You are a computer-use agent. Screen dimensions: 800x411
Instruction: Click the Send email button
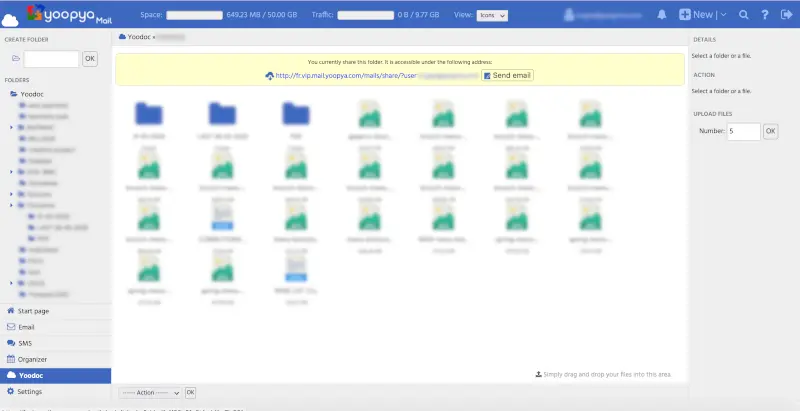pos(508,75)
